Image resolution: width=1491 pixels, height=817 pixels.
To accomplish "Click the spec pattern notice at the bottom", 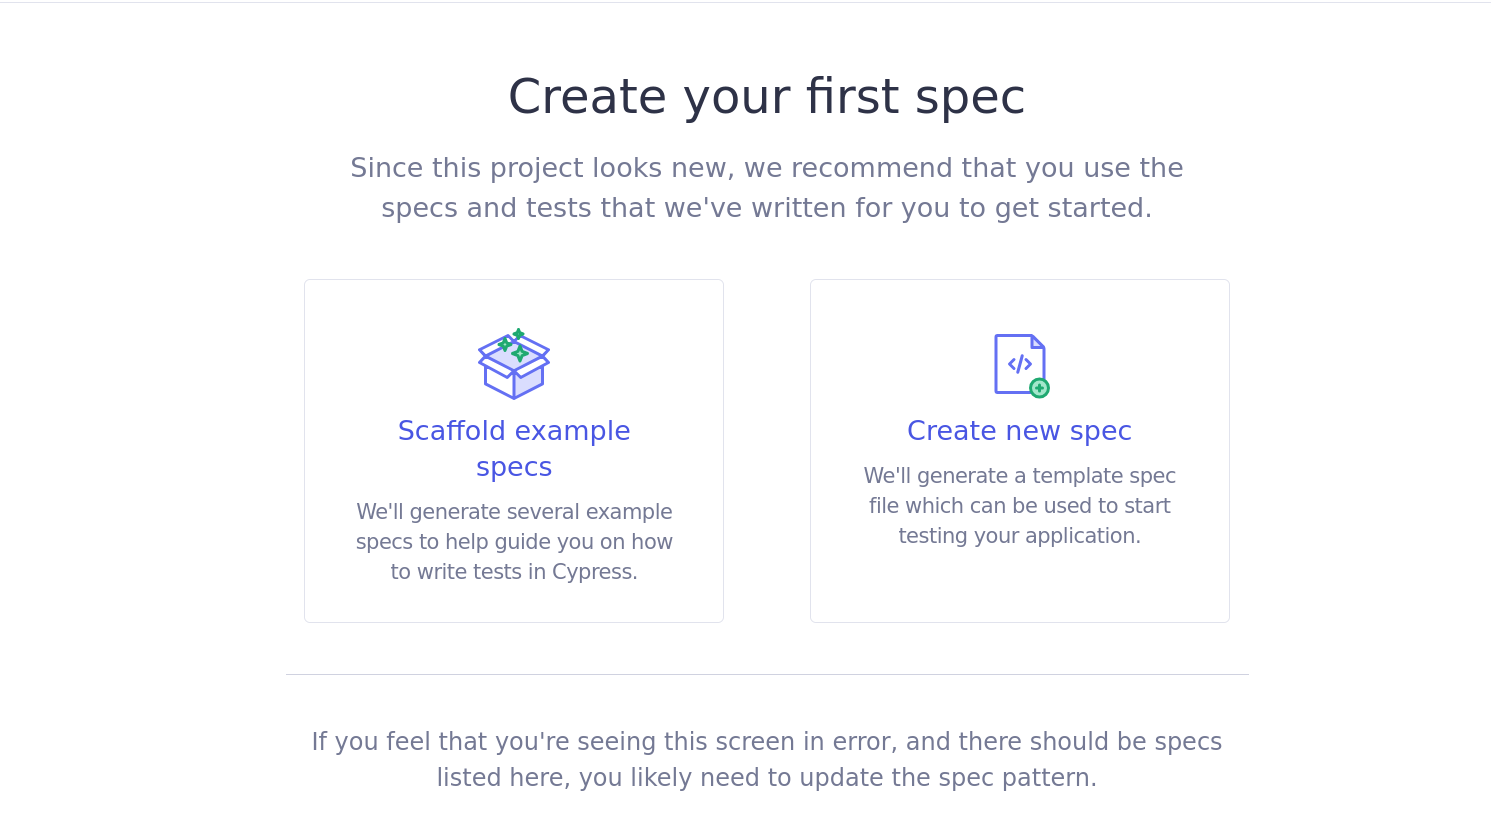I will point(766,759).
